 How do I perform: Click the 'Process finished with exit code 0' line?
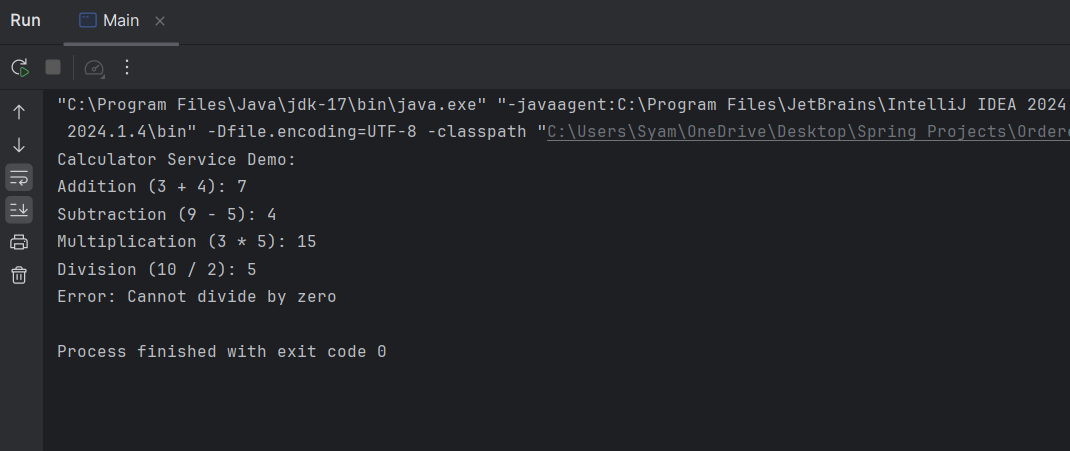pyautogui.click(x=221, y=352)
